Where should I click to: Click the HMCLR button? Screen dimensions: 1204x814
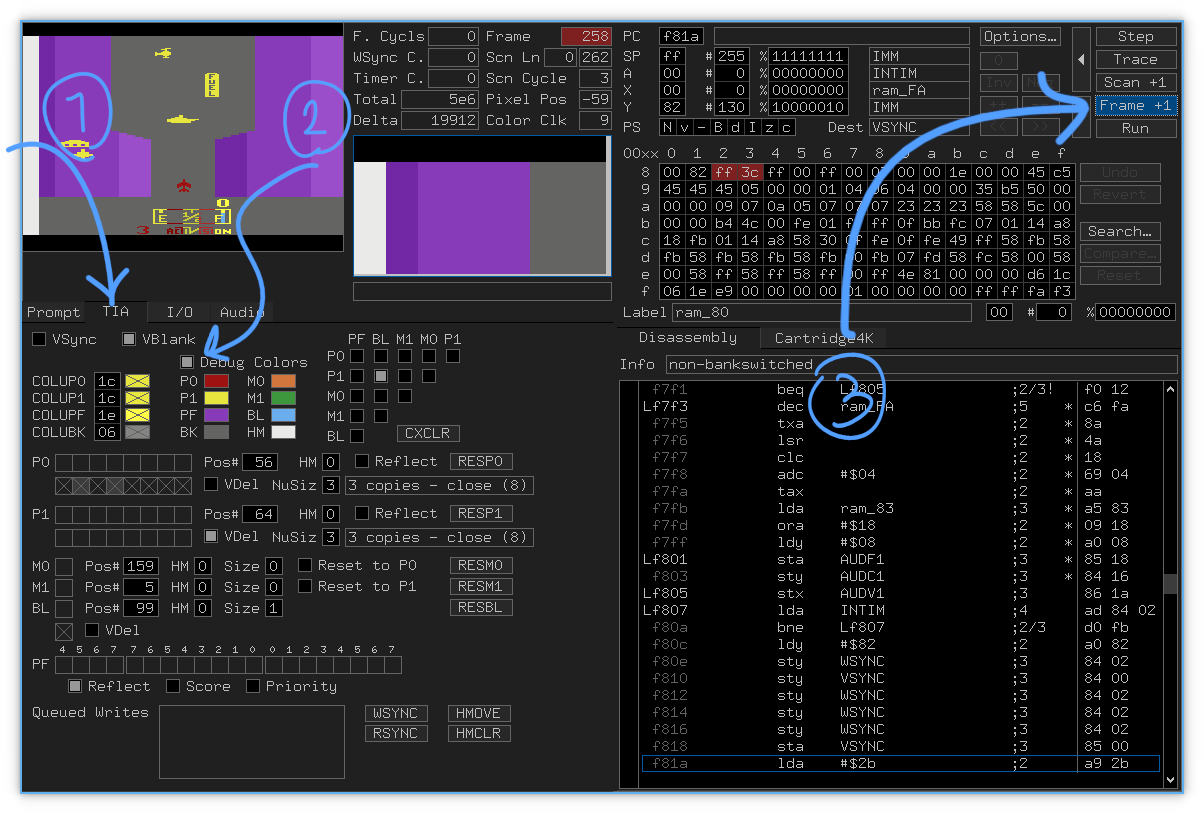(x=479, y=733)
